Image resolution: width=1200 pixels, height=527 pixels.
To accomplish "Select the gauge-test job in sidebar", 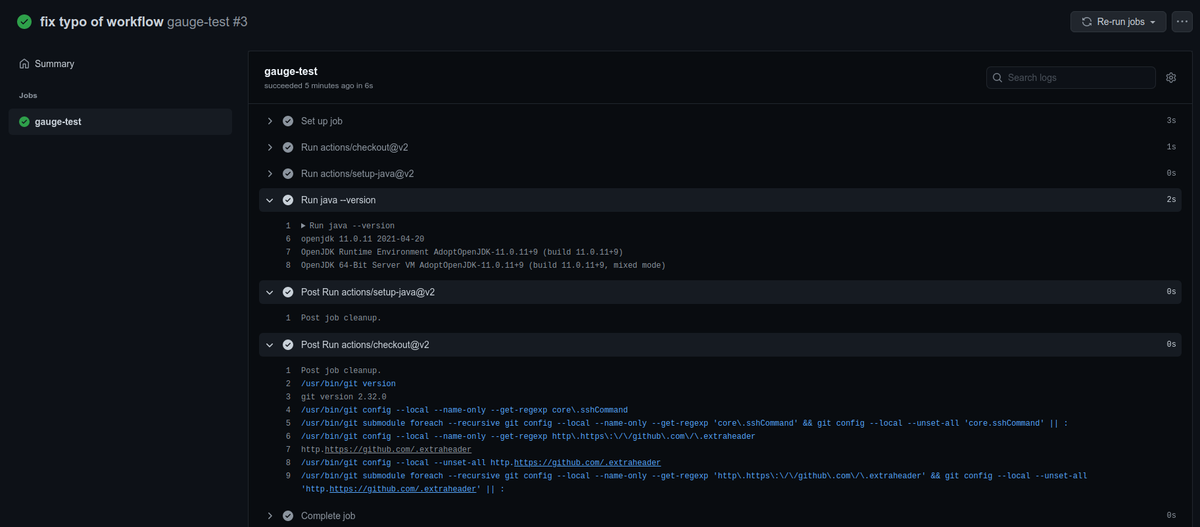I will click(120, 122).
